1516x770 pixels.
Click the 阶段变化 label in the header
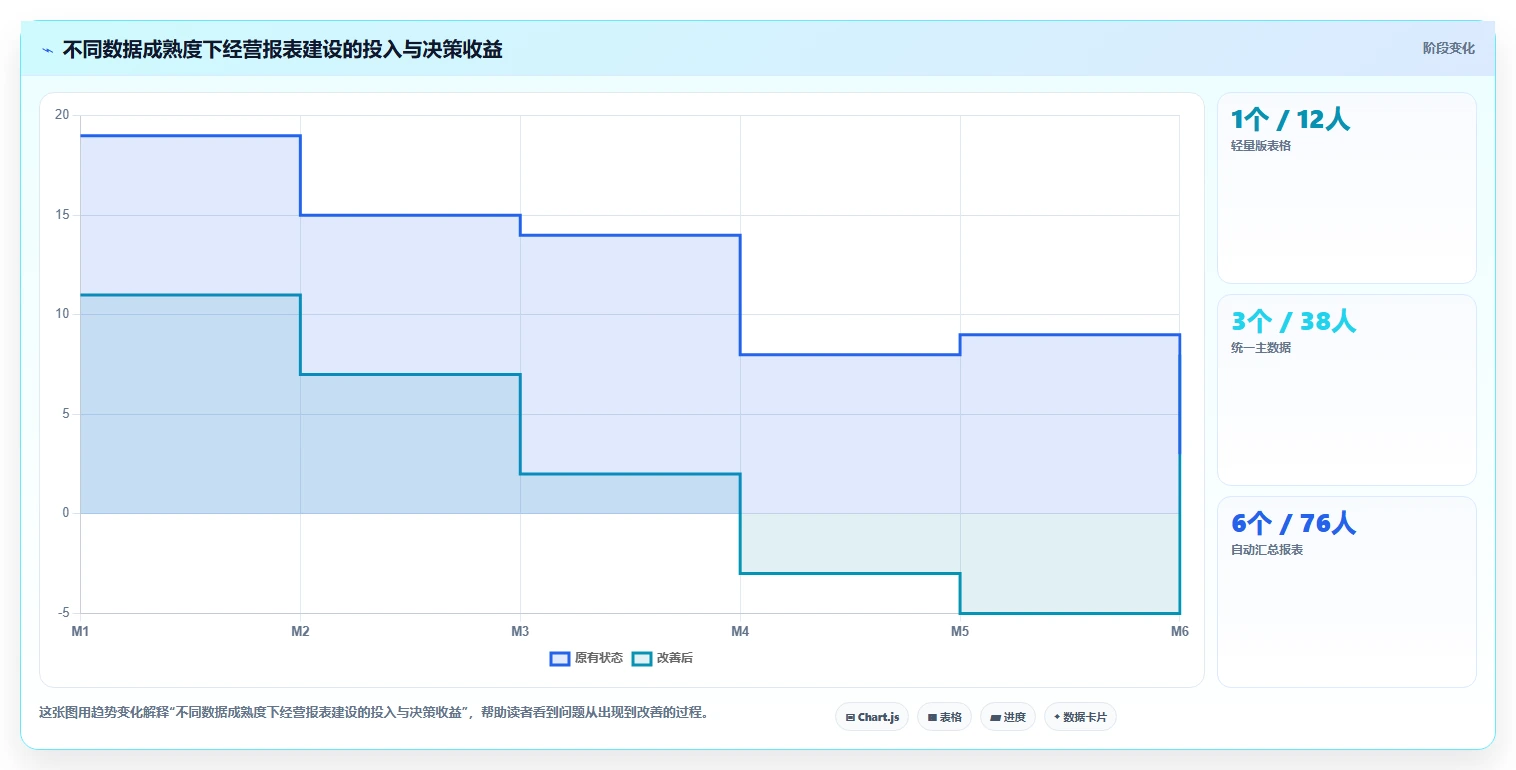[x=1448, y=48]
